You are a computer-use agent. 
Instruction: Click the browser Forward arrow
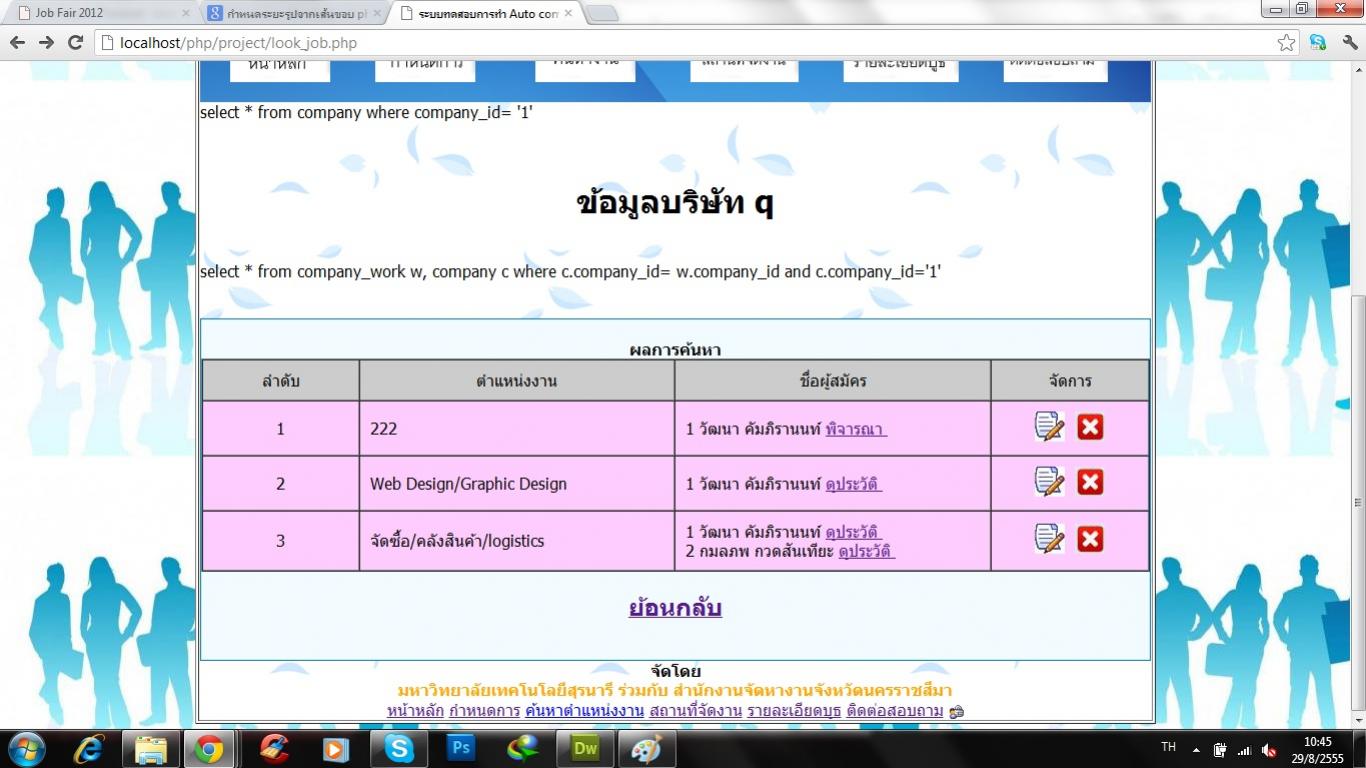(x=46, y=42)
